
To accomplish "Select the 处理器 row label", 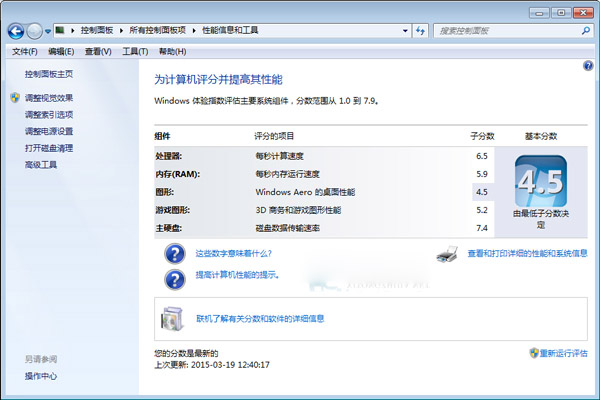I will (168, 156).
